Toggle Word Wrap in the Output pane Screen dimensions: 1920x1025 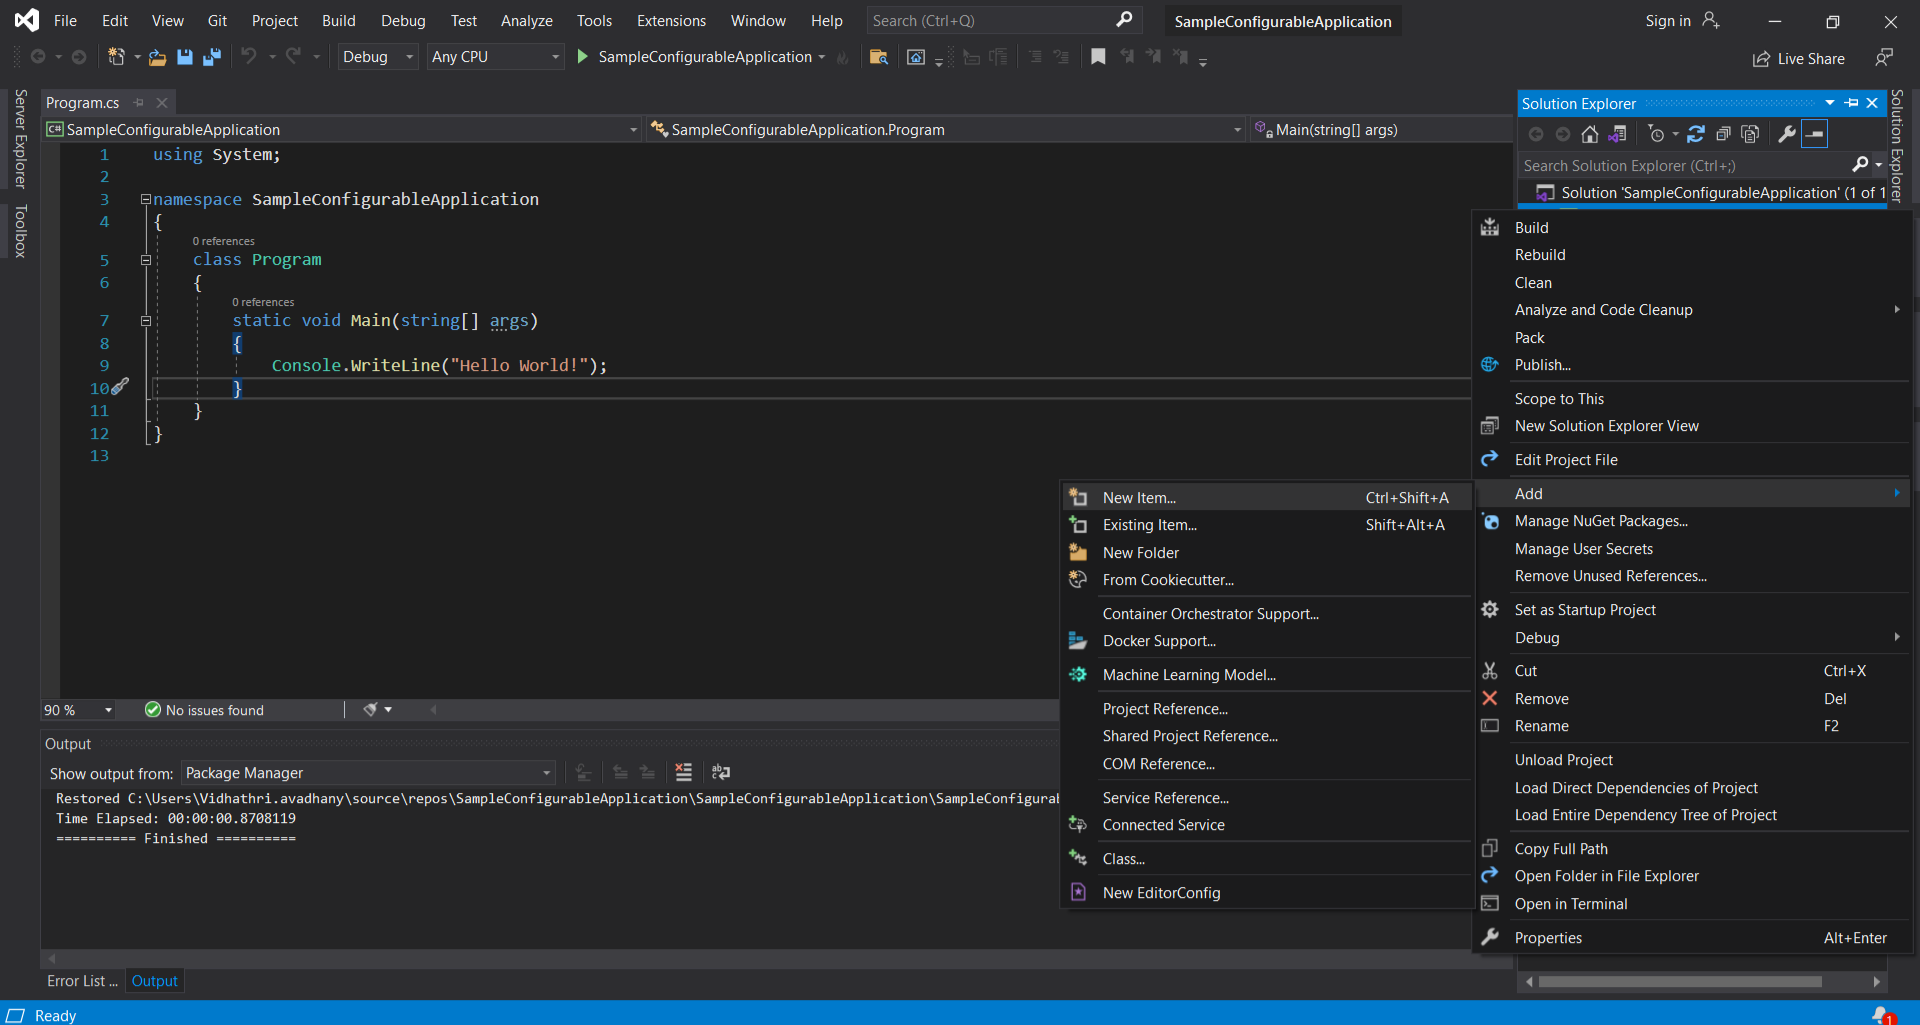pos(720,772)
